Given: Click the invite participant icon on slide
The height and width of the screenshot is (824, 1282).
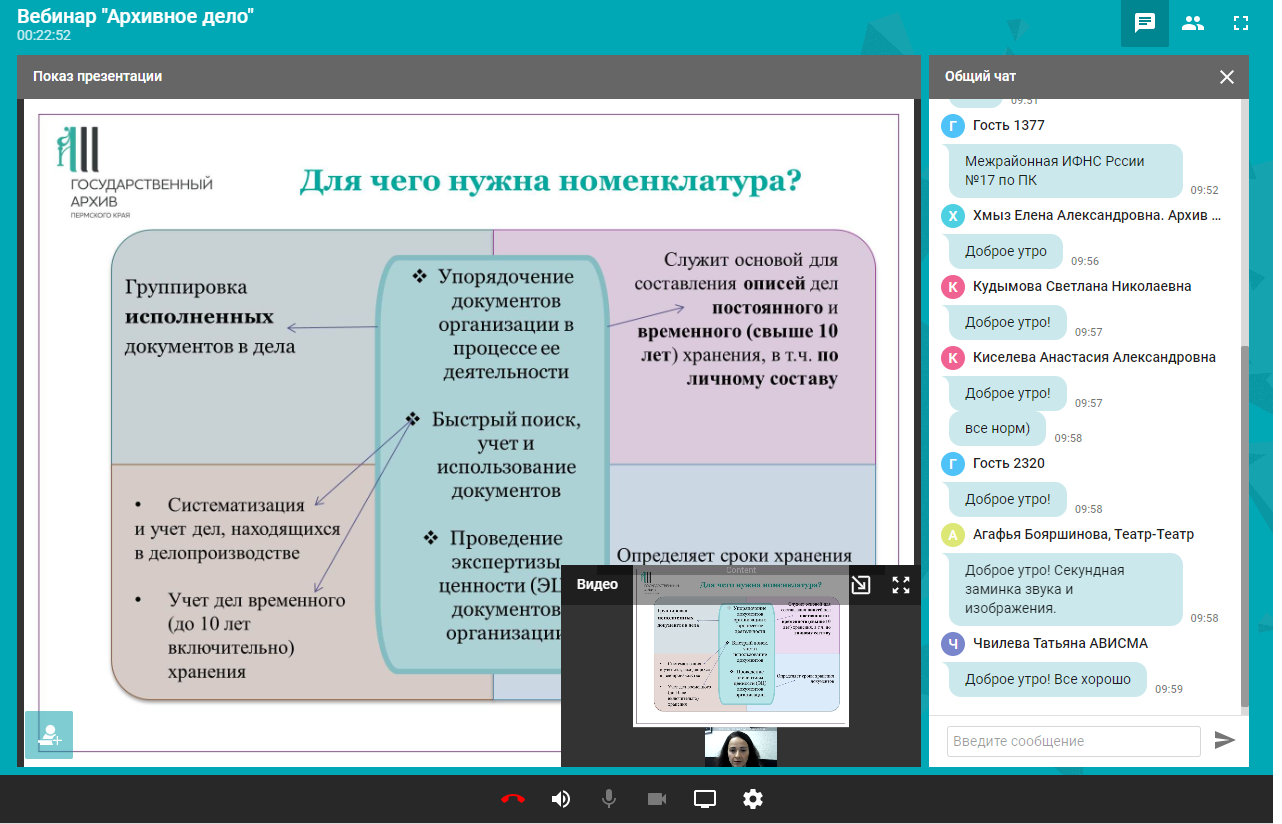Looking at the screenshot, I should tap(49, 735).
